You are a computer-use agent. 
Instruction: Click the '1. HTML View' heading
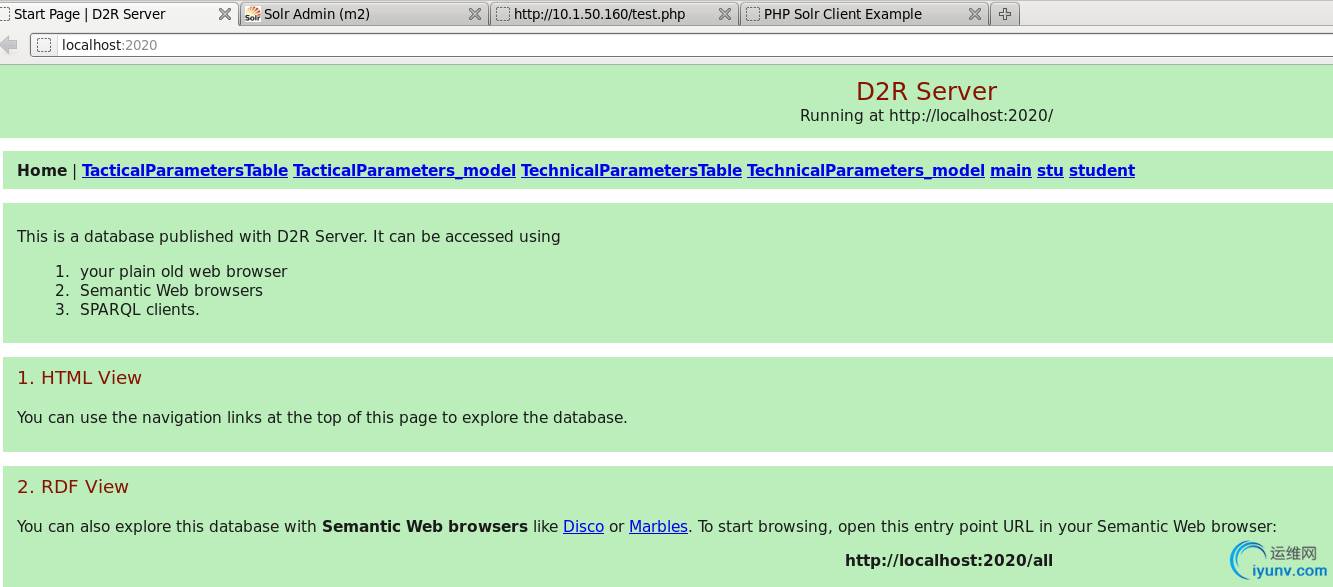(79, 378)
